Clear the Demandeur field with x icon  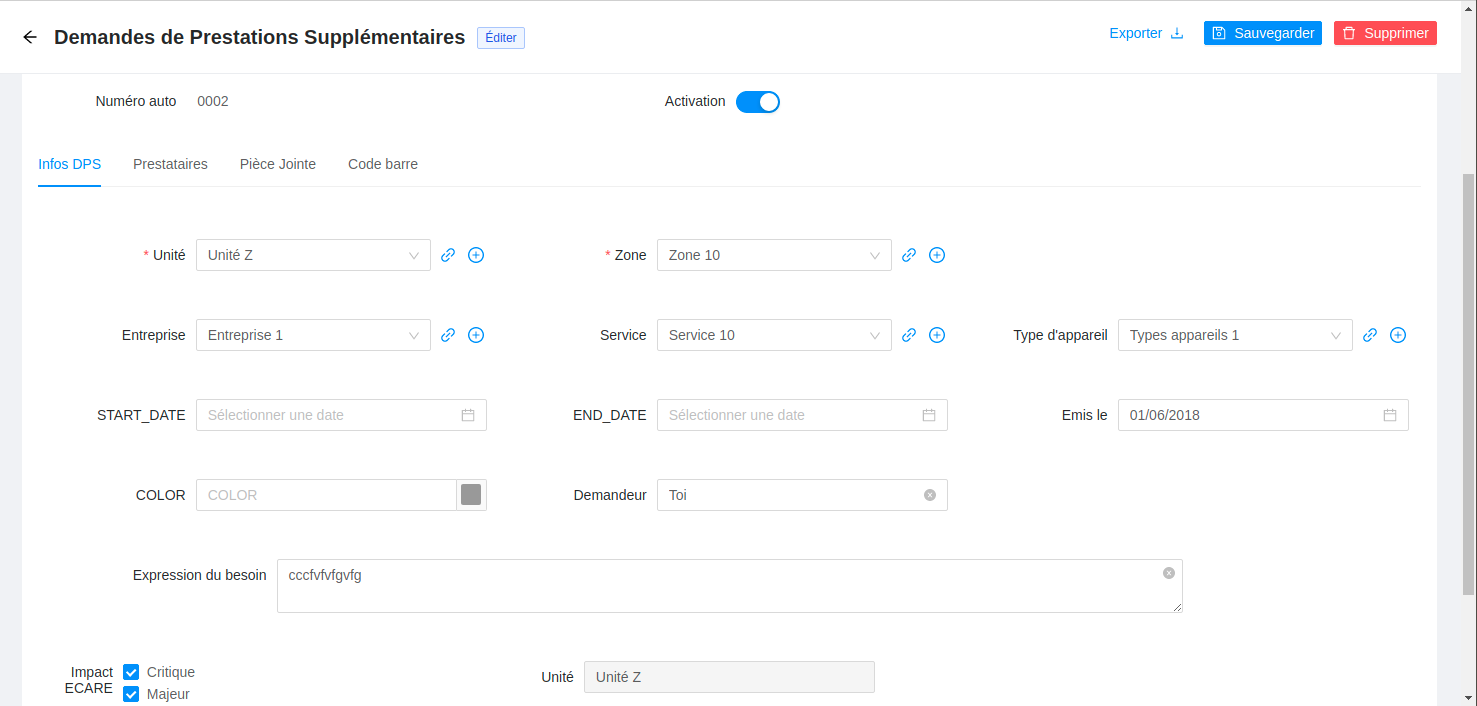tap(930, 495)
